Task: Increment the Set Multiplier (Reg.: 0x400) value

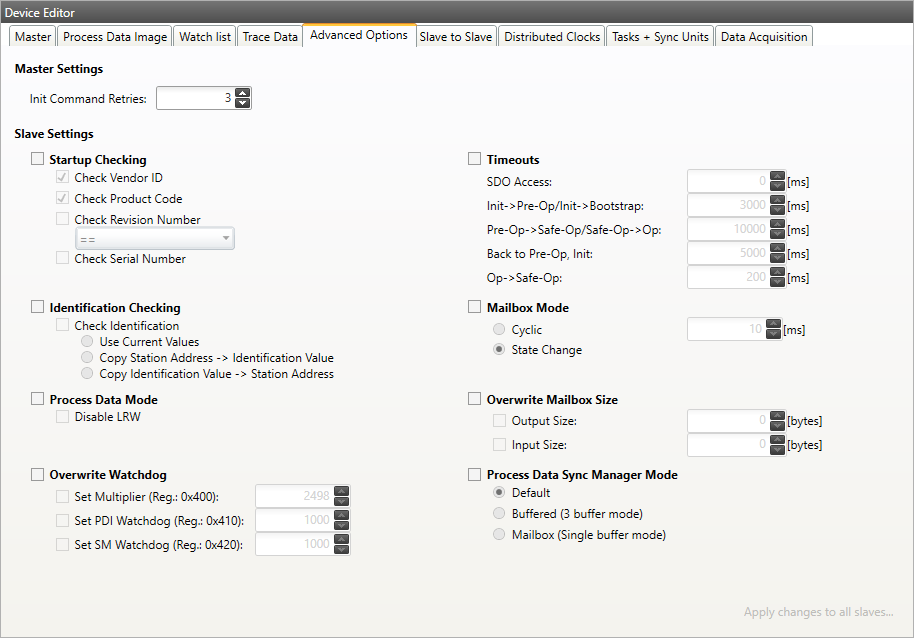Action: 342,492
